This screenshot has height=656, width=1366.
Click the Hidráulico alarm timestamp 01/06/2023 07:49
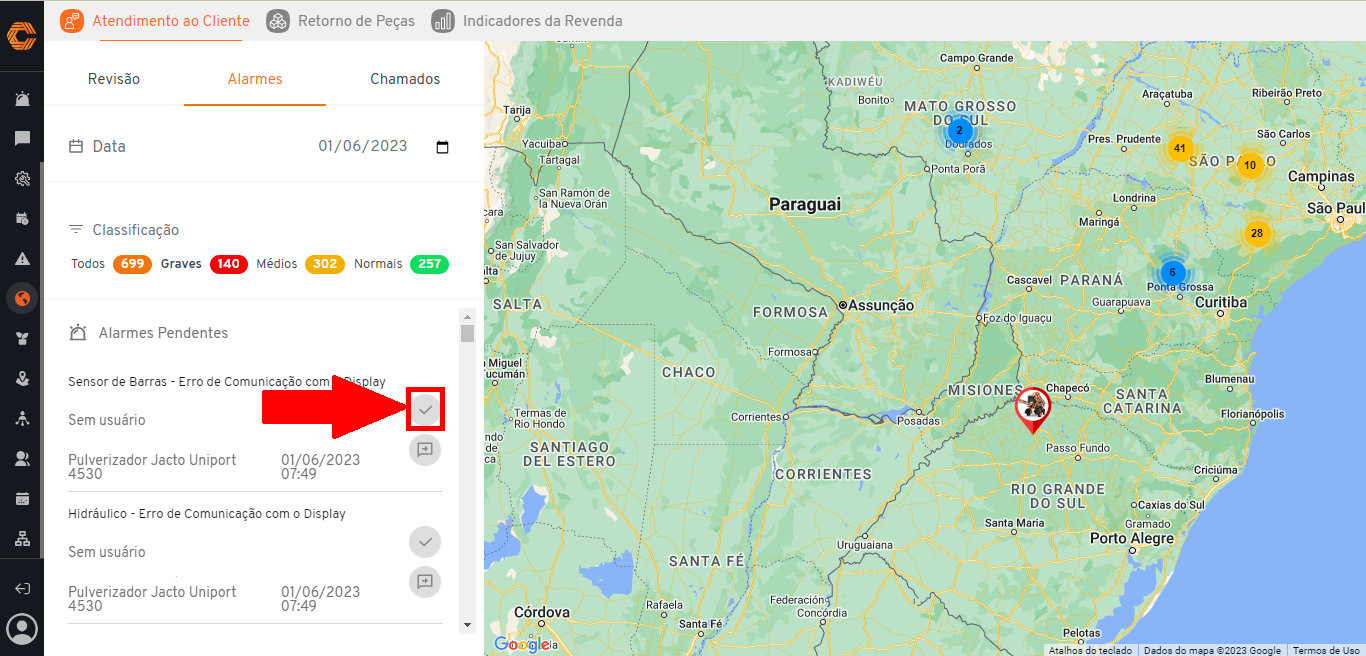point(321,599)
